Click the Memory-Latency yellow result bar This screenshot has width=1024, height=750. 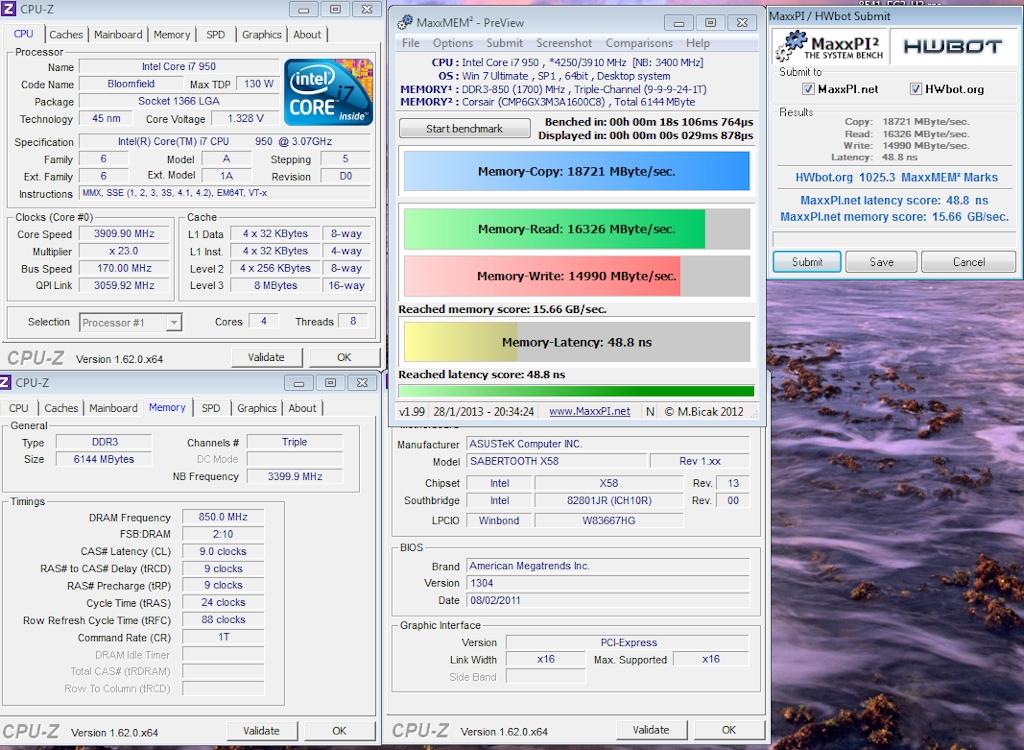coord(577,342)
